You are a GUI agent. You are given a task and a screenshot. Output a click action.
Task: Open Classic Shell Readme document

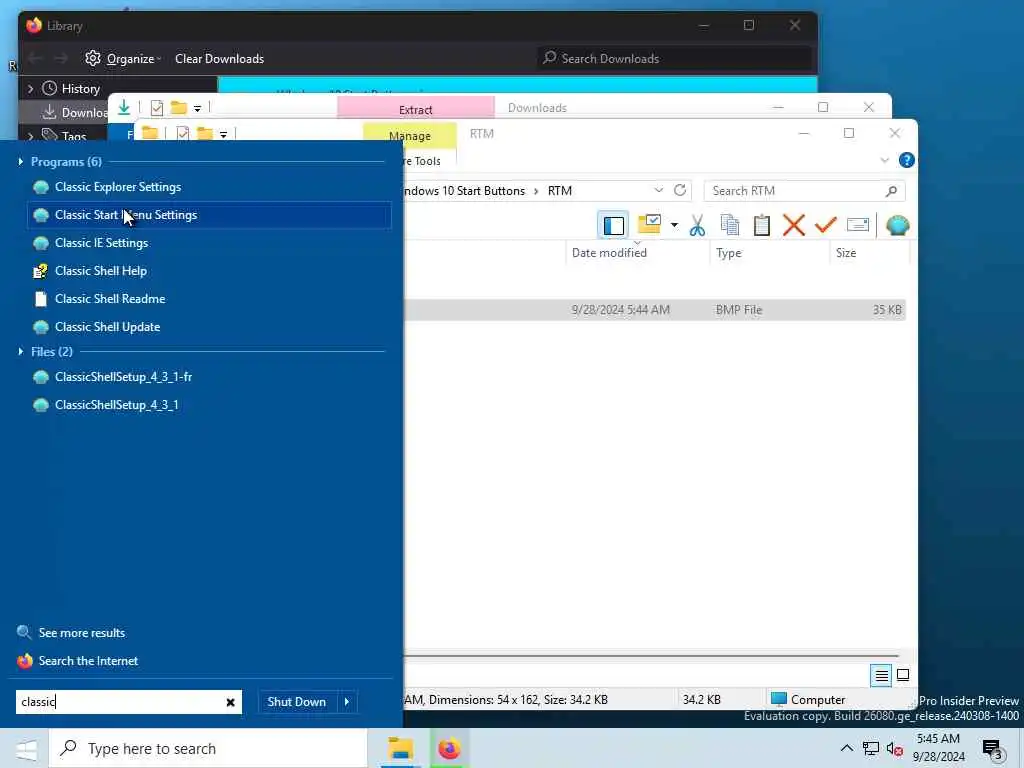click(x=110, y=299)
